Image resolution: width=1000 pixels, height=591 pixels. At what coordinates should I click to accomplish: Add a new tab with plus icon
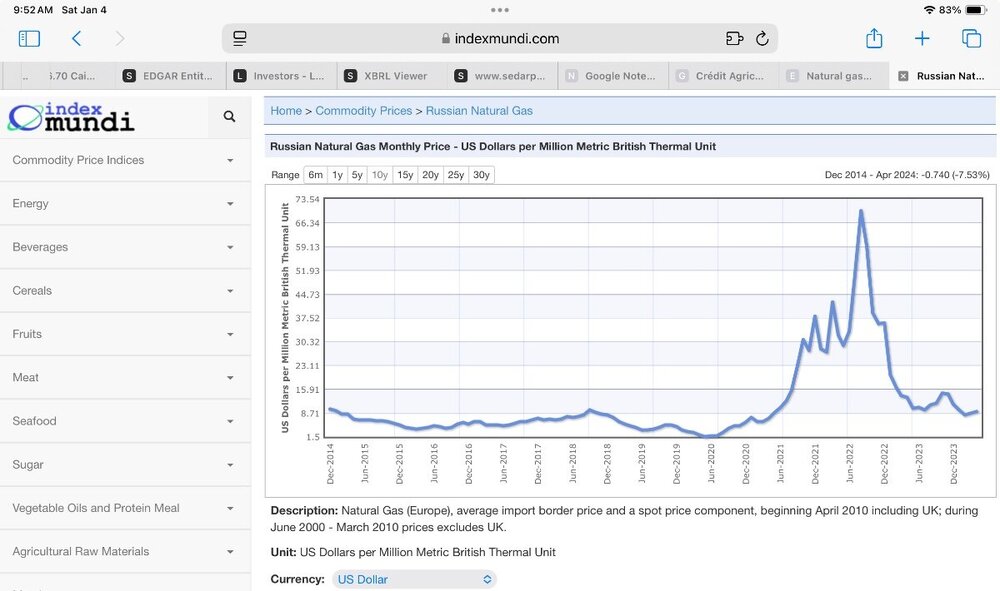pos(922,39)
